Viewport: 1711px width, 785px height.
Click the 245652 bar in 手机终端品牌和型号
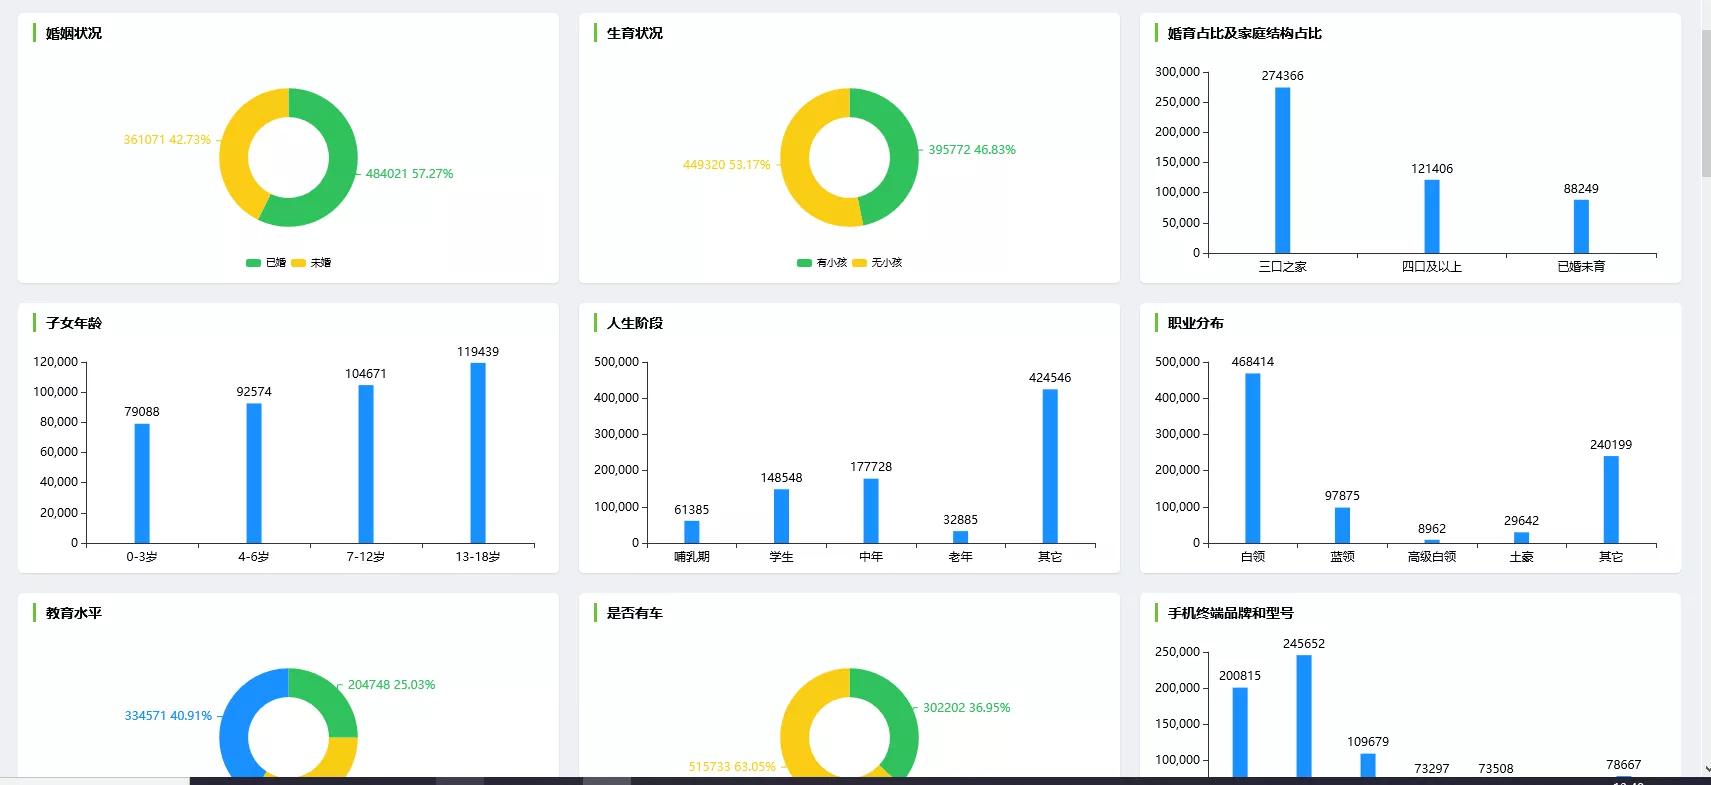[1304, 716]
